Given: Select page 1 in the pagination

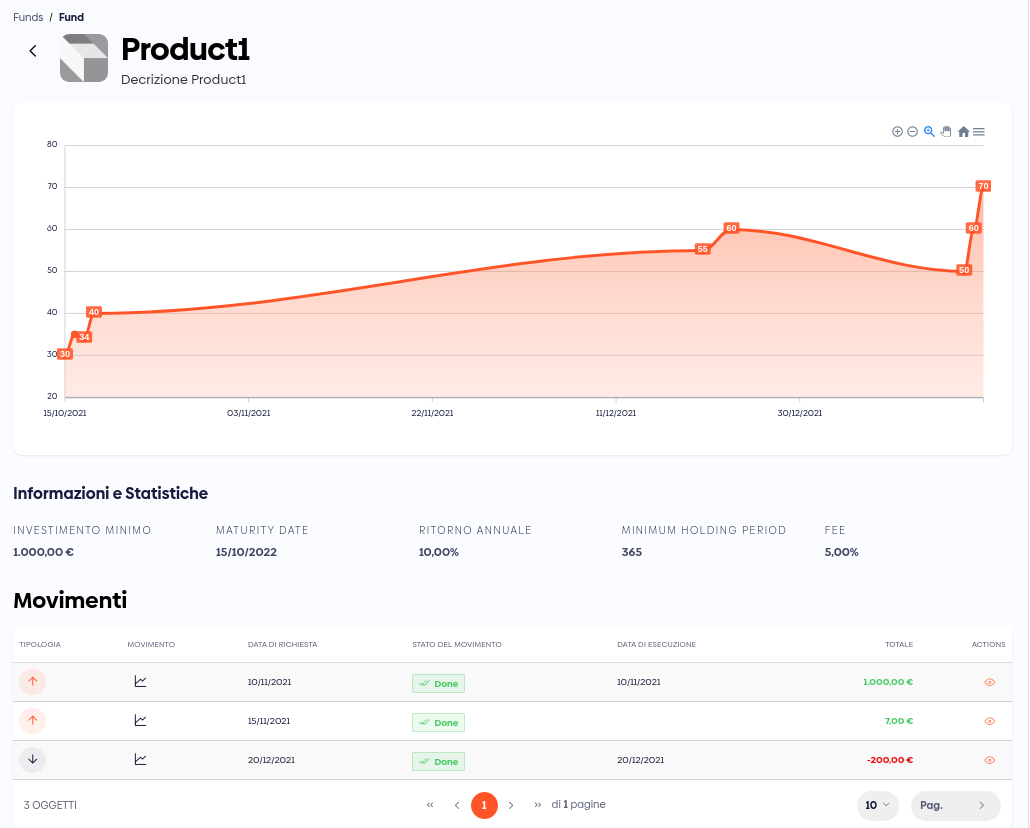Looking at the screenshot, I should [484, 805].
